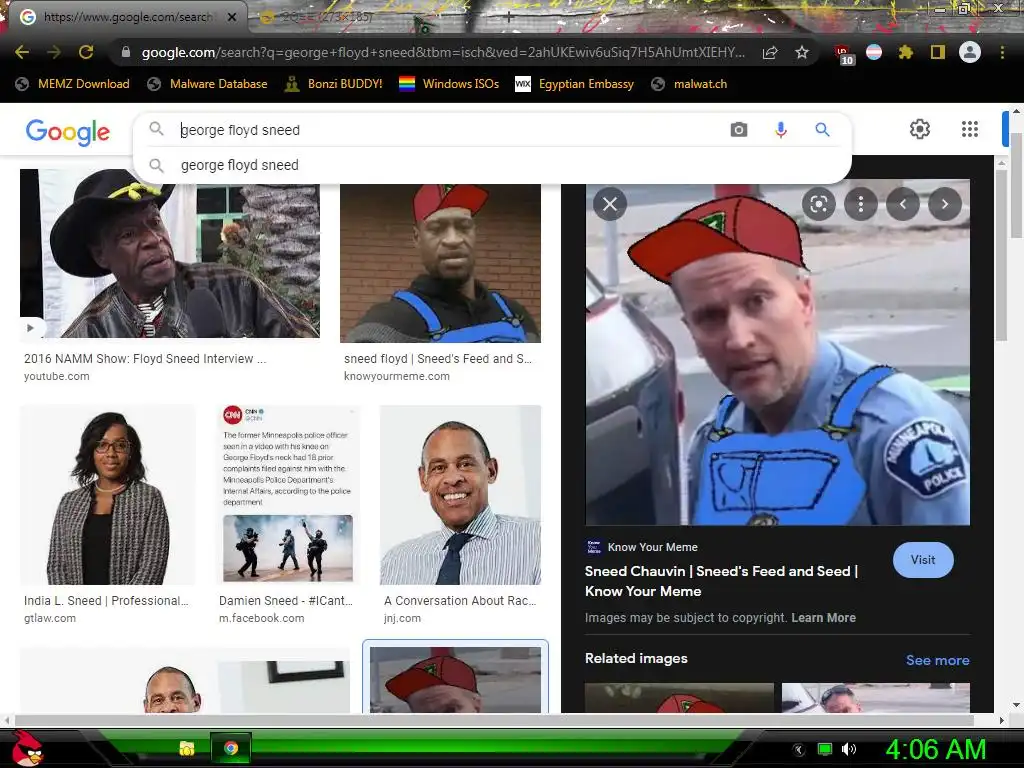This screenshot has height=768, width=1024.
Task: Click the youtube.com source text
Action: 57,376
